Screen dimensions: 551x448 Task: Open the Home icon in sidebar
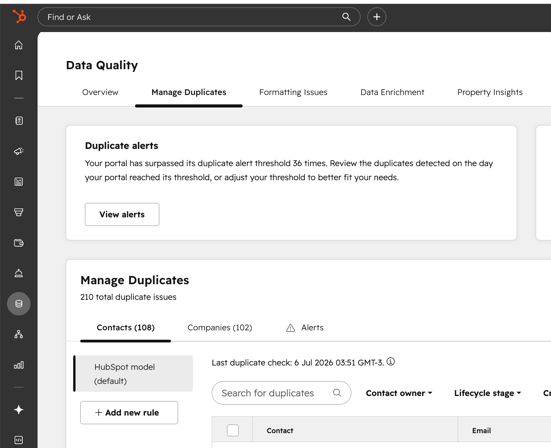[19, 45]
